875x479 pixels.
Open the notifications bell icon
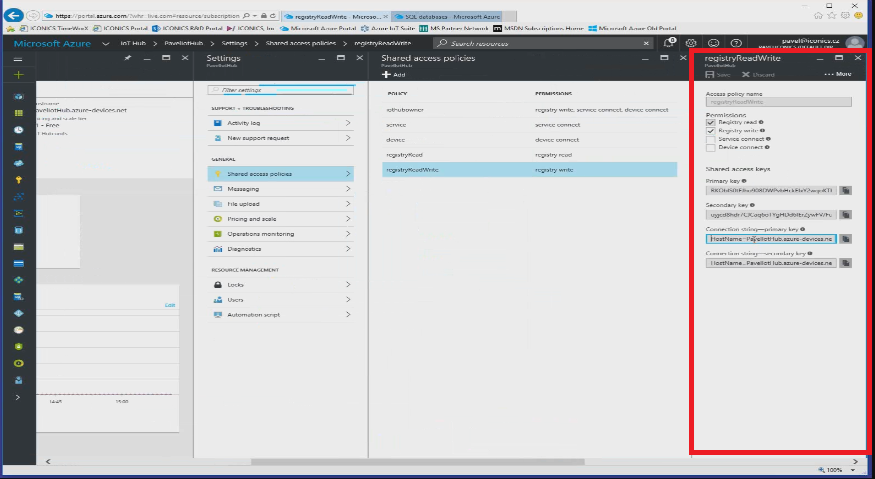click(669, 43)
